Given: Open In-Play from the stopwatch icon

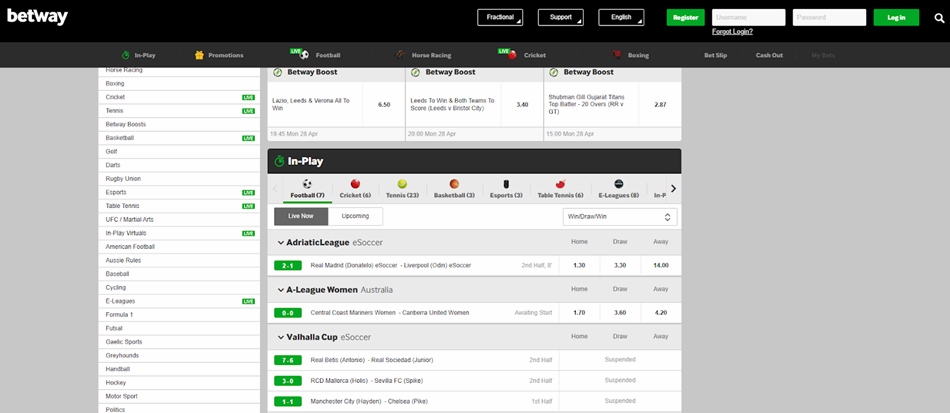Looking at the screenshot, I should pos(126,55).
